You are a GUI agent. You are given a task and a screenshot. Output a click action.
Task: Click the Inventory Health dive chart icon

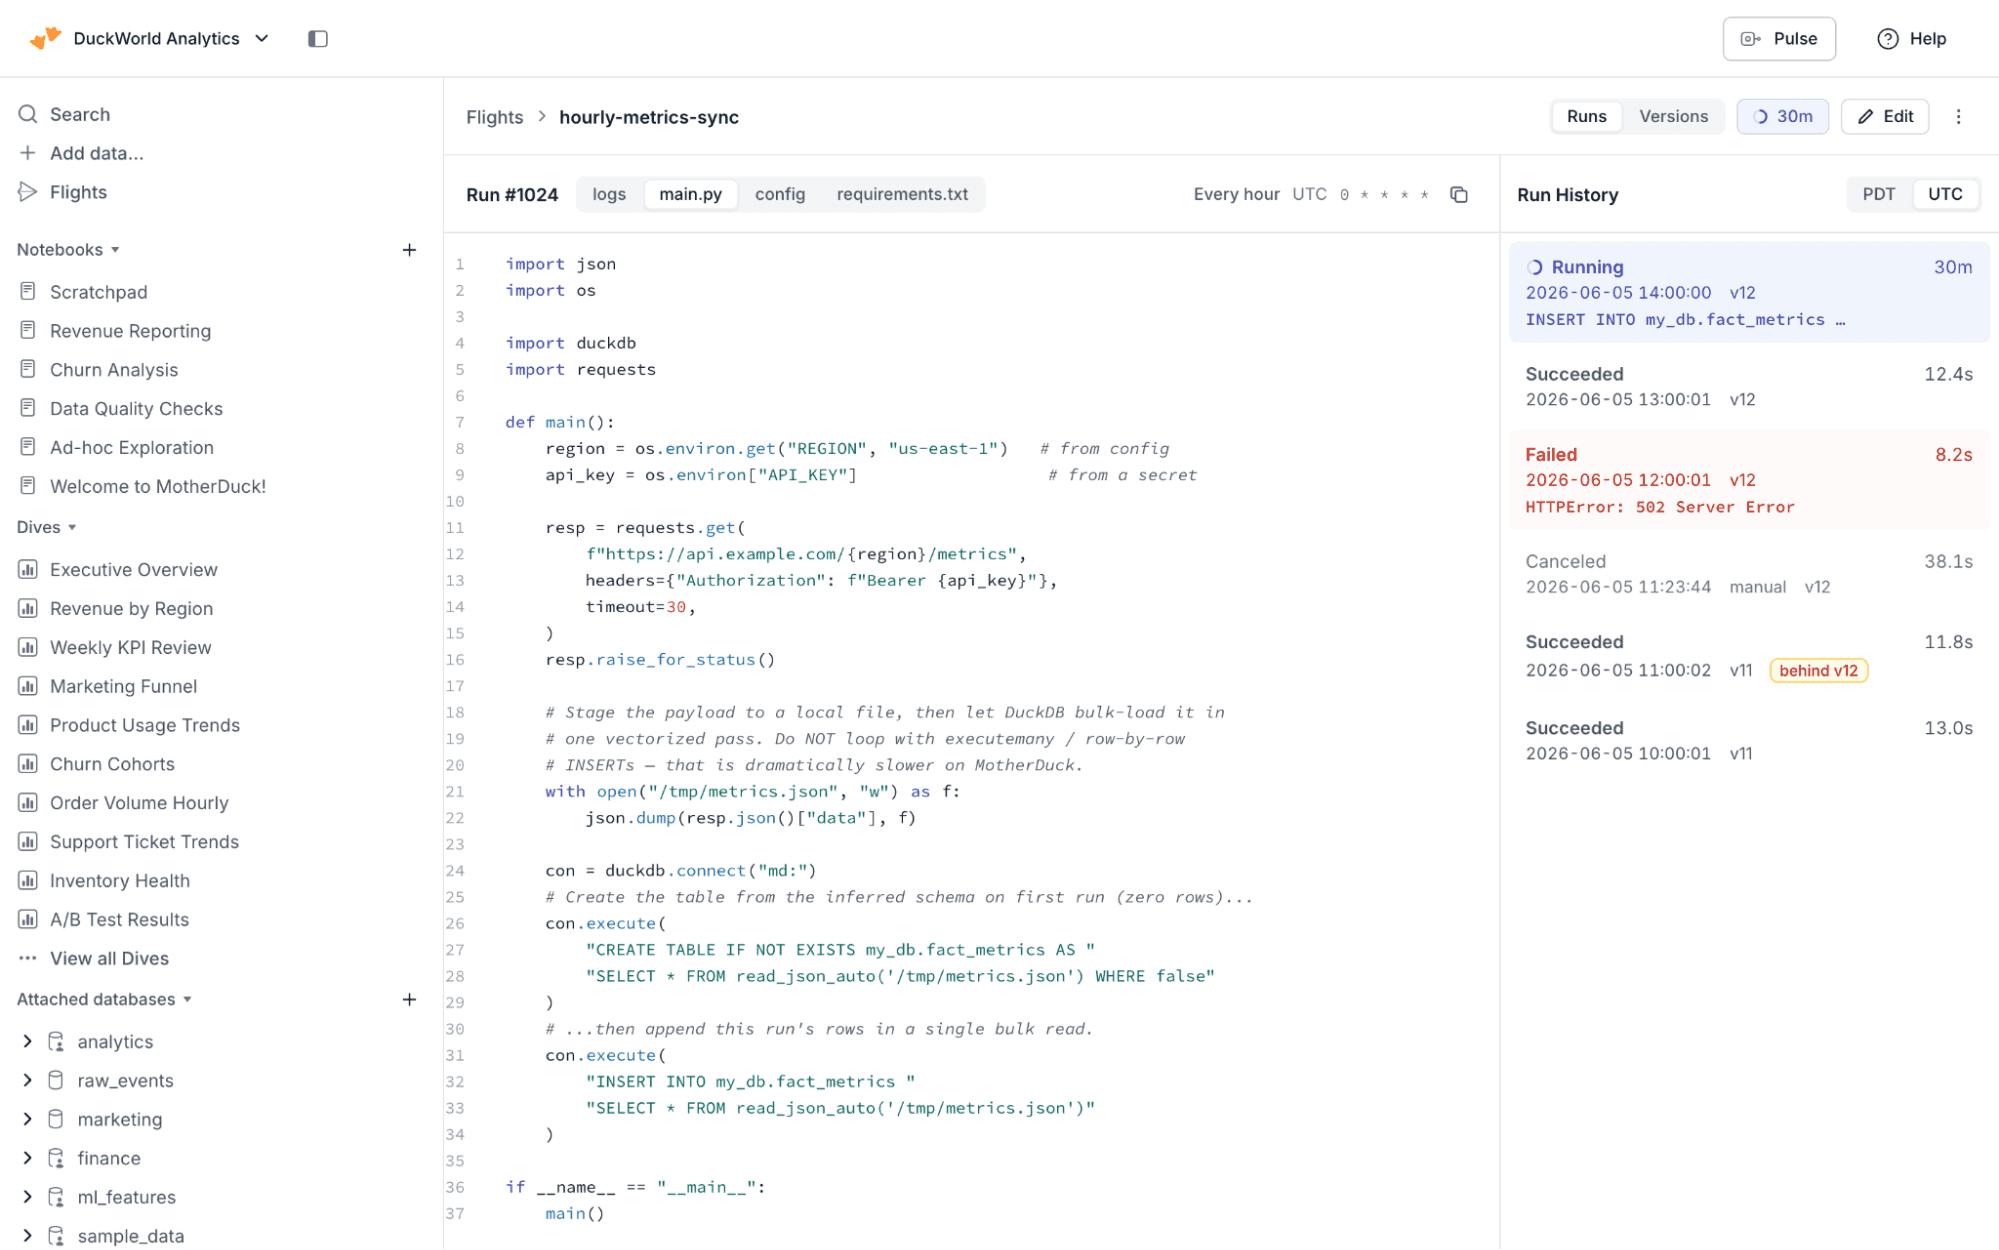28,881
